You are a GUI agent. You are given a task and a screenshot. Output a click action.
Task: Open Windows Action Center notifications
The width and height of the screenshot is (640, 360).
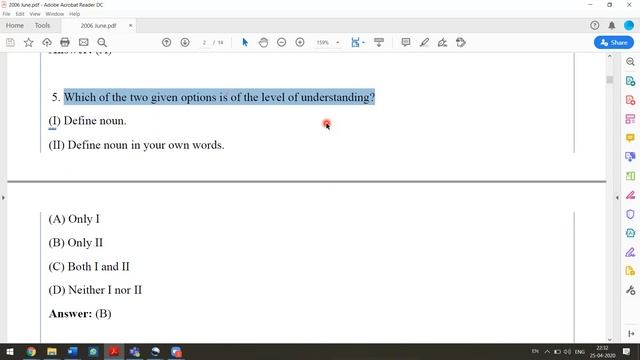click(x=627, y=351)
